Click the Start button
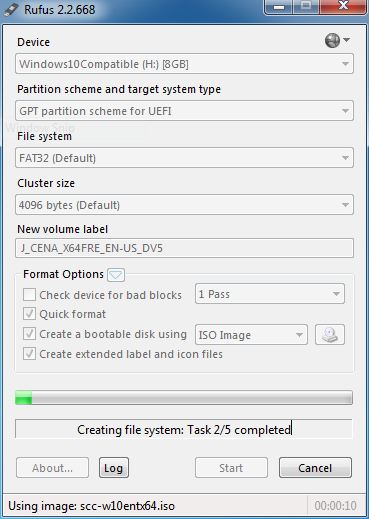Screen dimensions: 369x519 (x=231, y=468)
